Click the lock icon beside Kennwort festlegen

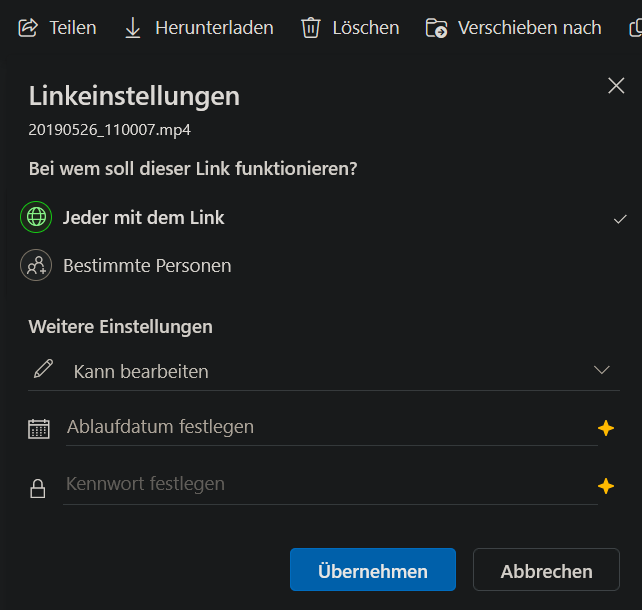click(x=38, y=488)
